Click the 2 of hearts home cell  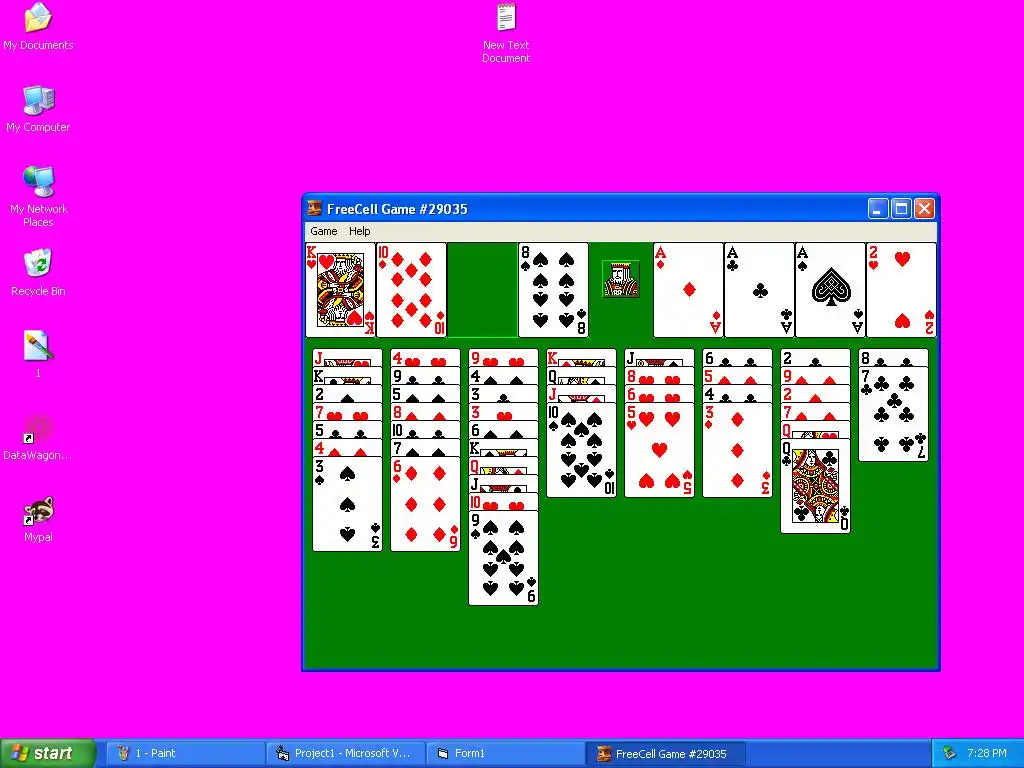[x=901, y=290]
